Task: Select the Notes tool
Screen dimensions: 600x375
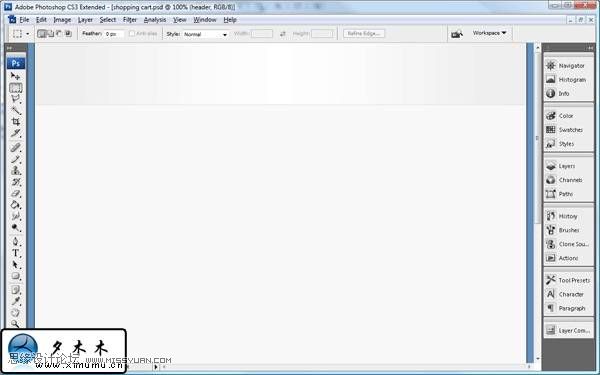Action: [x=15, y=290]
